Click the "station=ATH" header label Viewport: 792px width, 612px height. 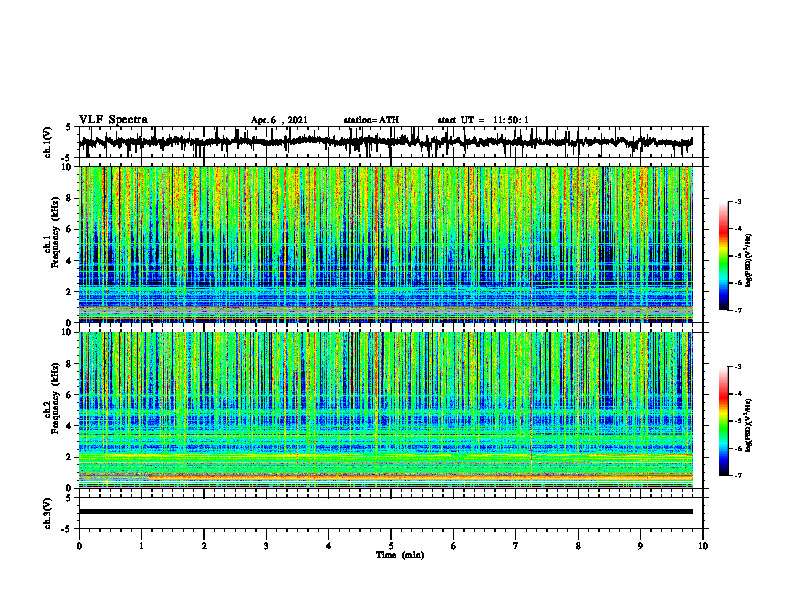(371, 120)
